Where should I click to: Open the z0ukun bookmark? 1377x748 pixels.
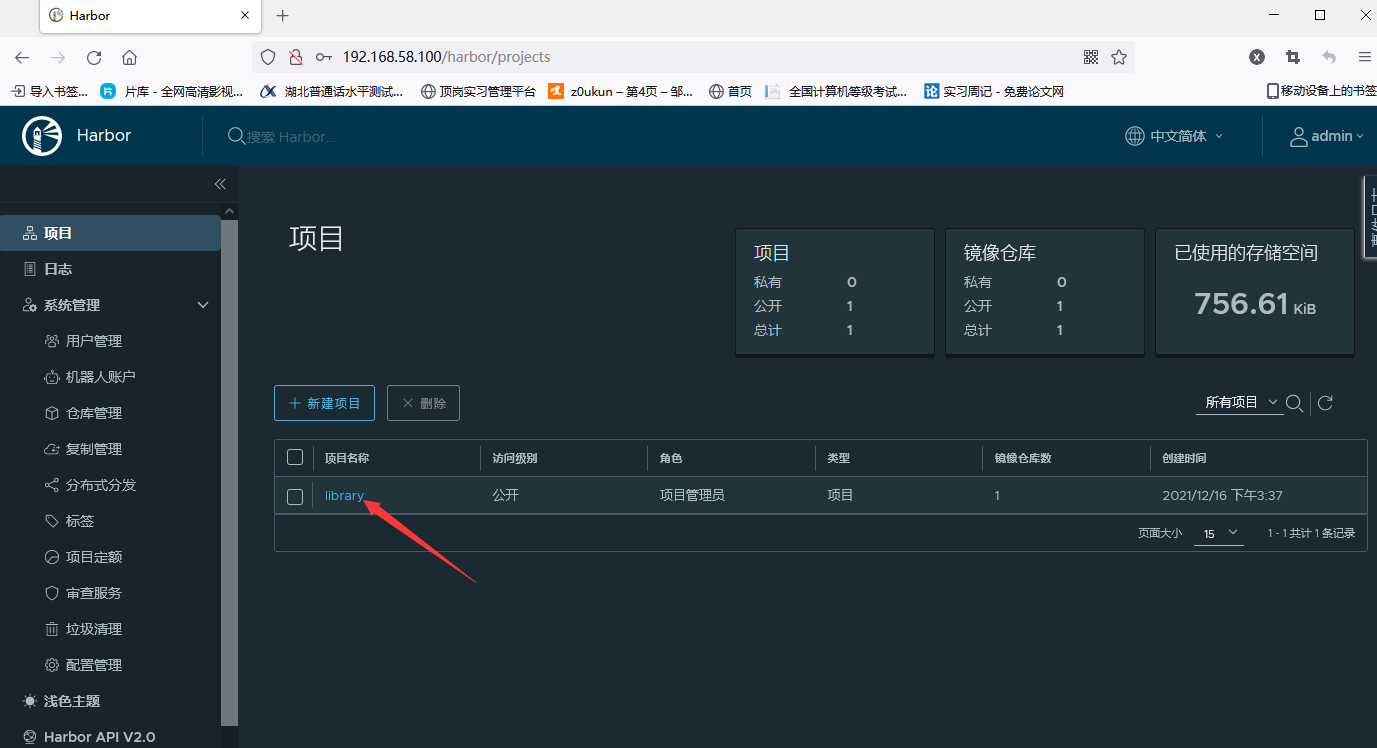(x=621, y=91)
